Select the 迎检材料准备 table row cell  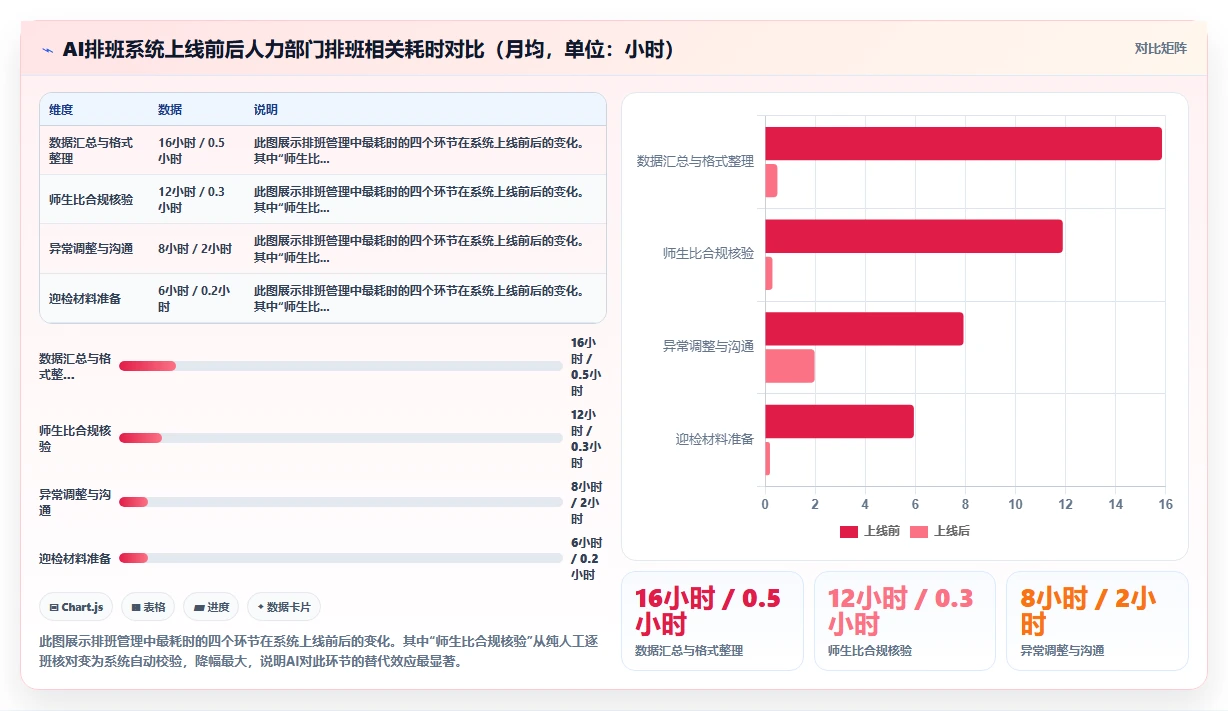[x=94, y=299]
